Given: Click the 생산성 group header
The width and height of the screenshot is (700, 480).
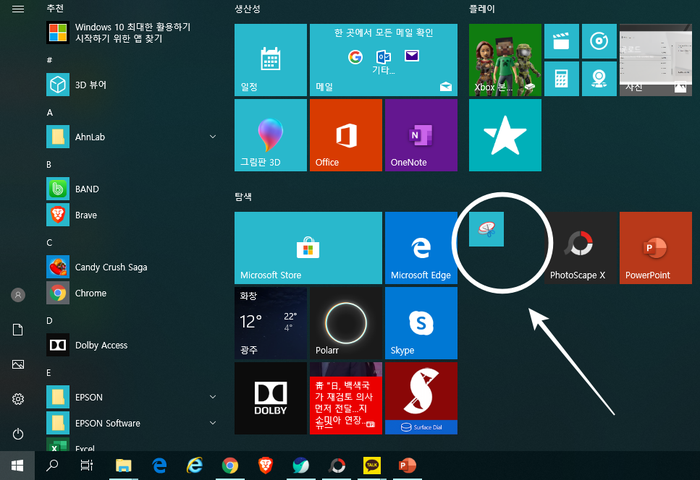Looking at the screenshot, I should click(x=247, y=8).
